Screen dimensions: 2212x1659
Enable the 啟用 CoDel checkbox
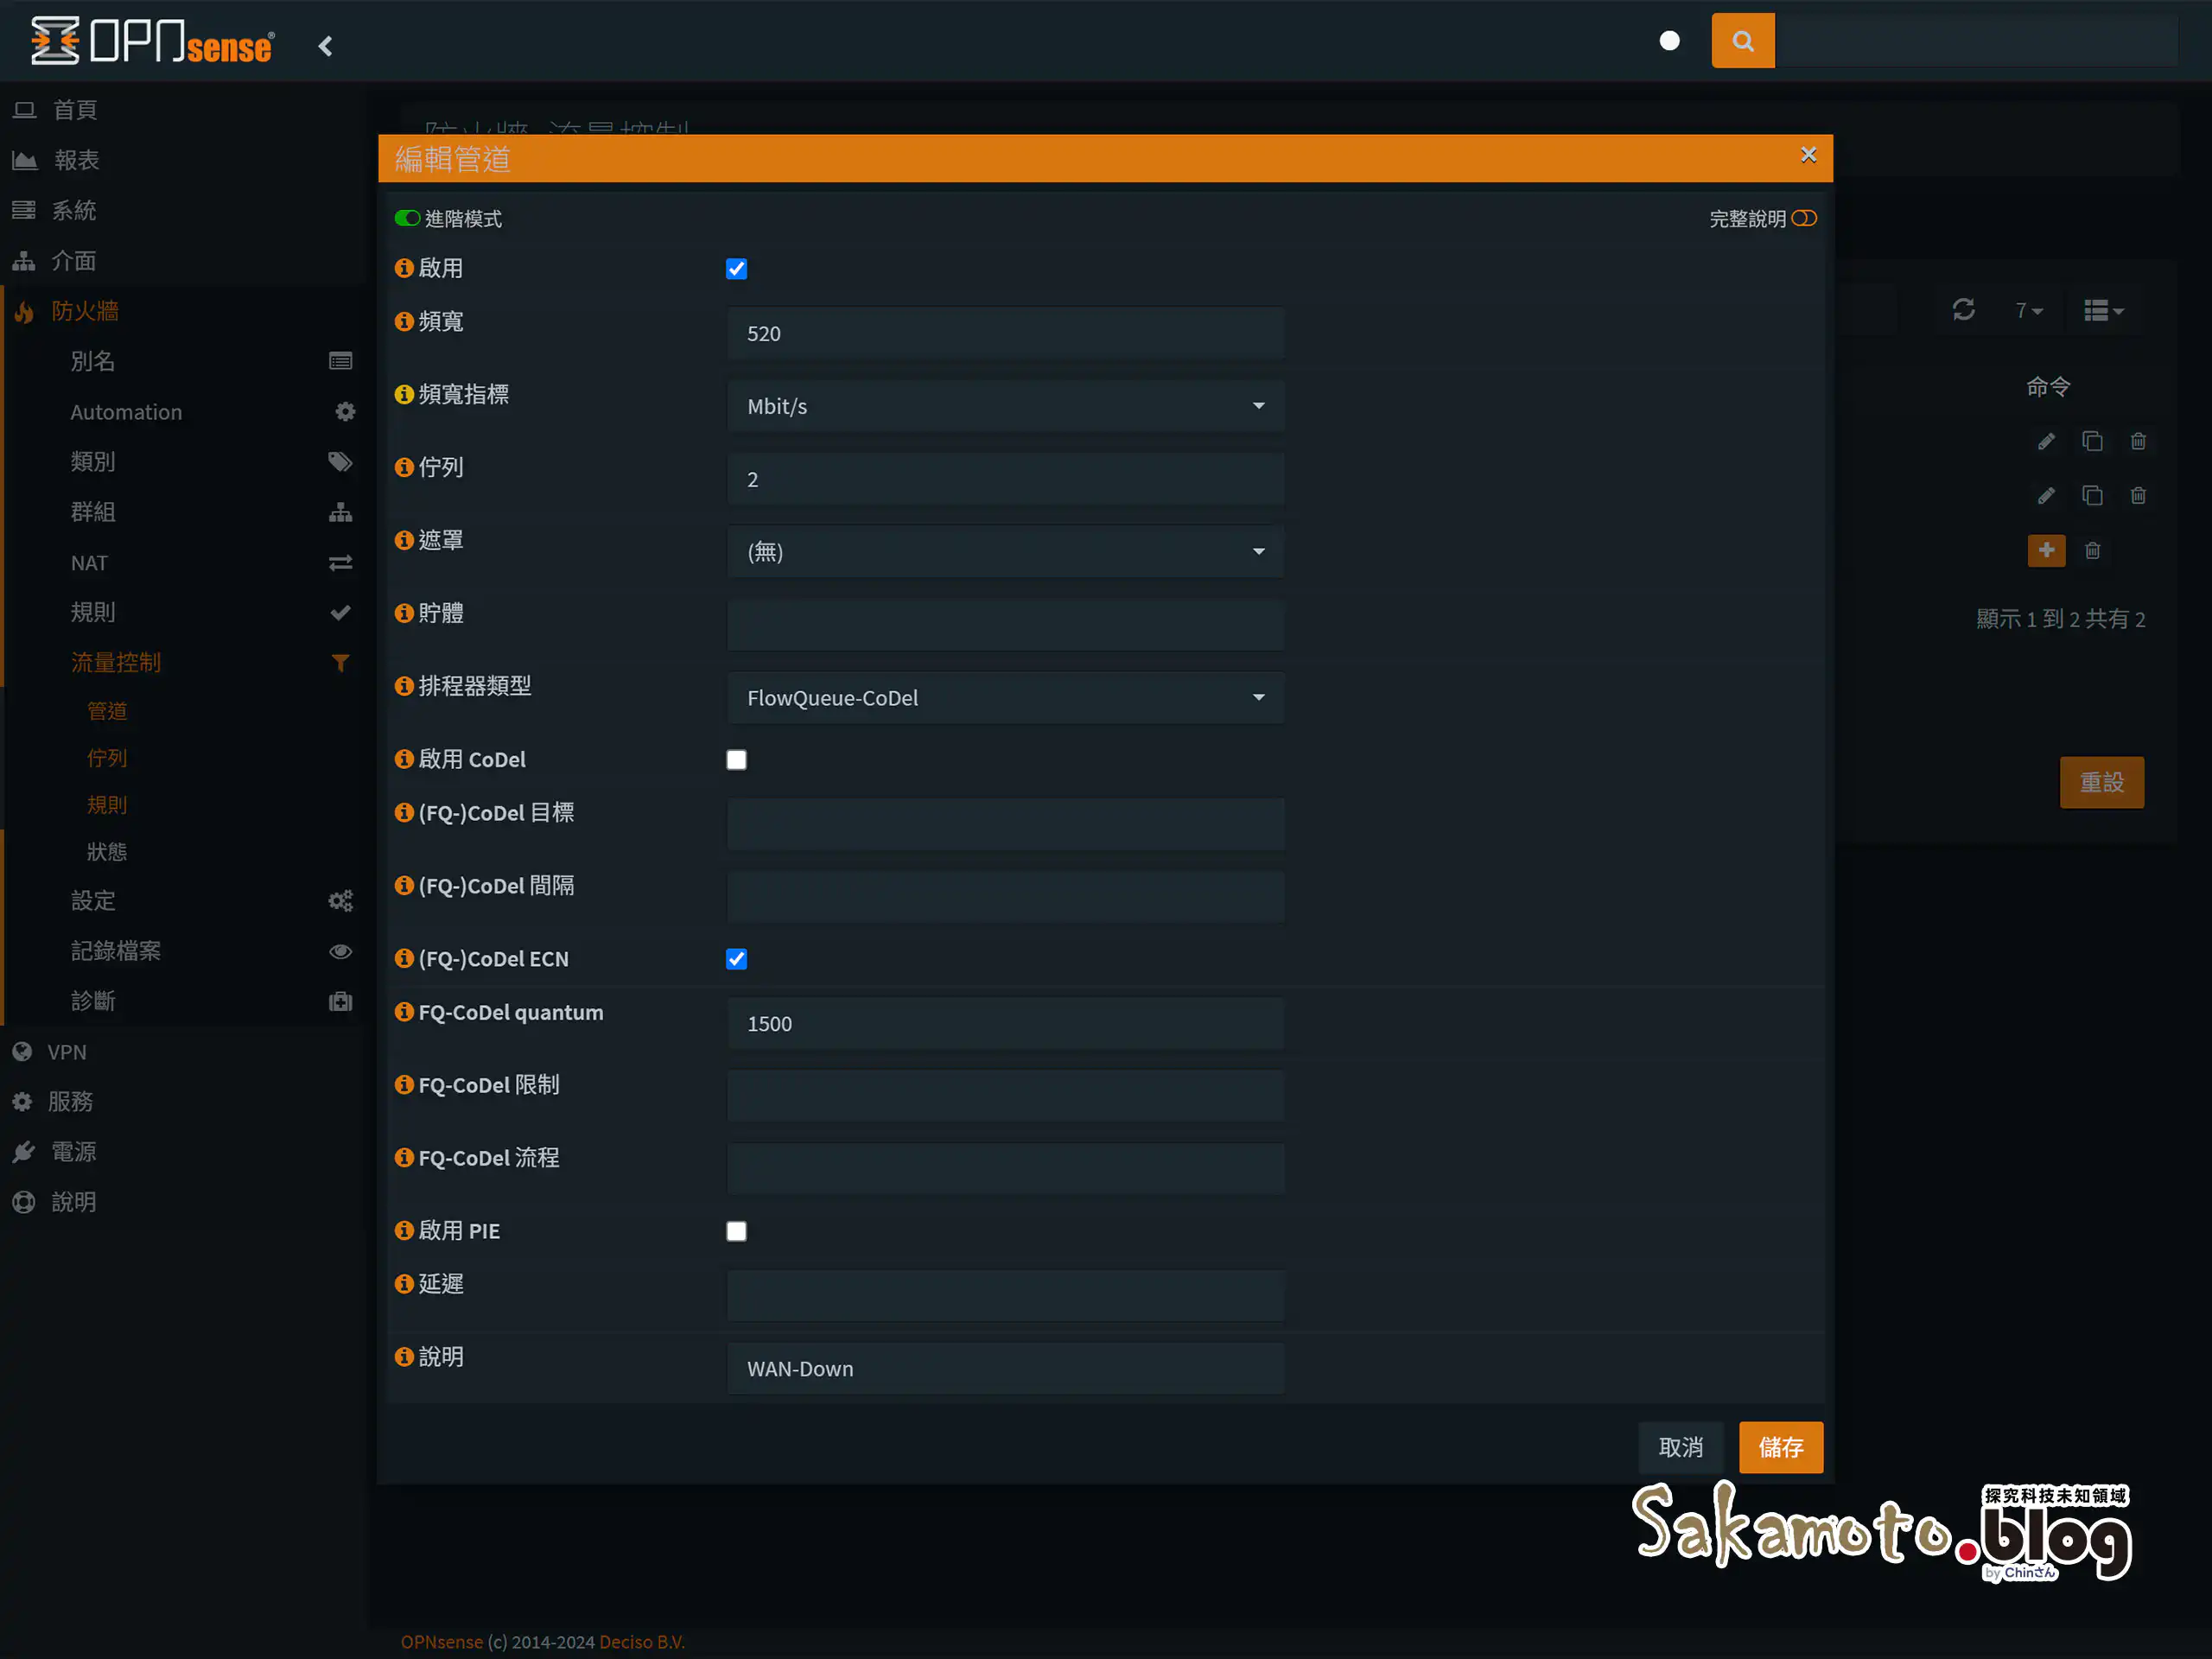pos(736,759)
